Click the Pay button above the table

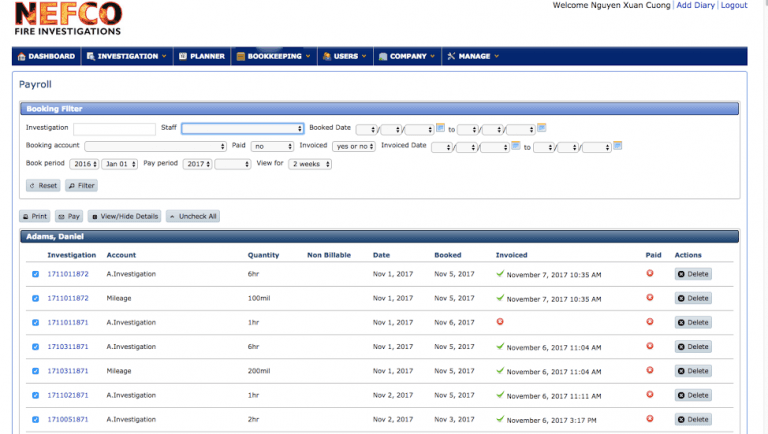tap(69, 216)
